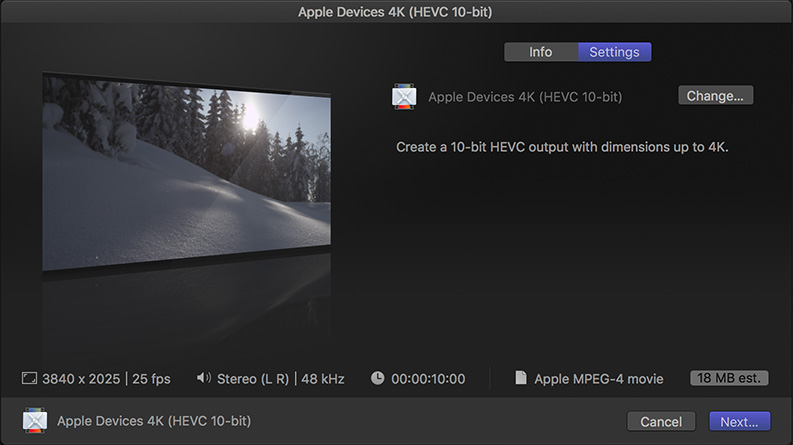793x445 pixels.
Task: Click the window title 'Apple Devices 4K (HEVC 10-bit)'
Action: point(395,12)
